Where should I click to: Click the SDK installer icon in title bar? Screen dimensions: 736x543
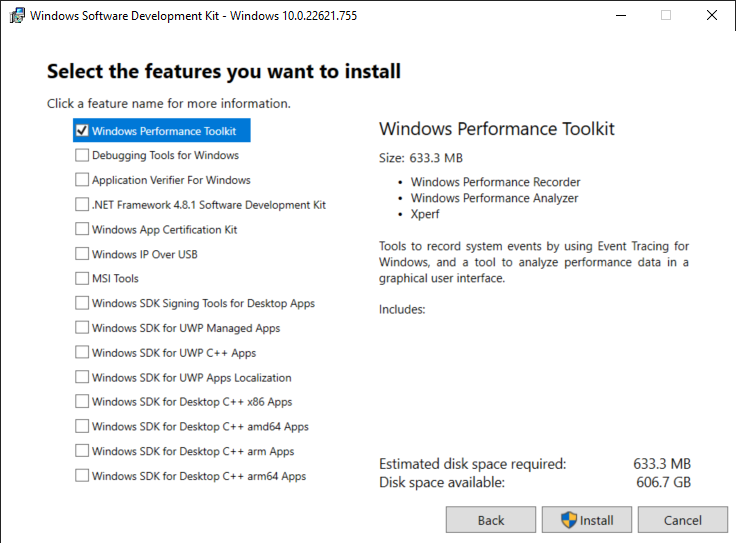pos(16,16)
